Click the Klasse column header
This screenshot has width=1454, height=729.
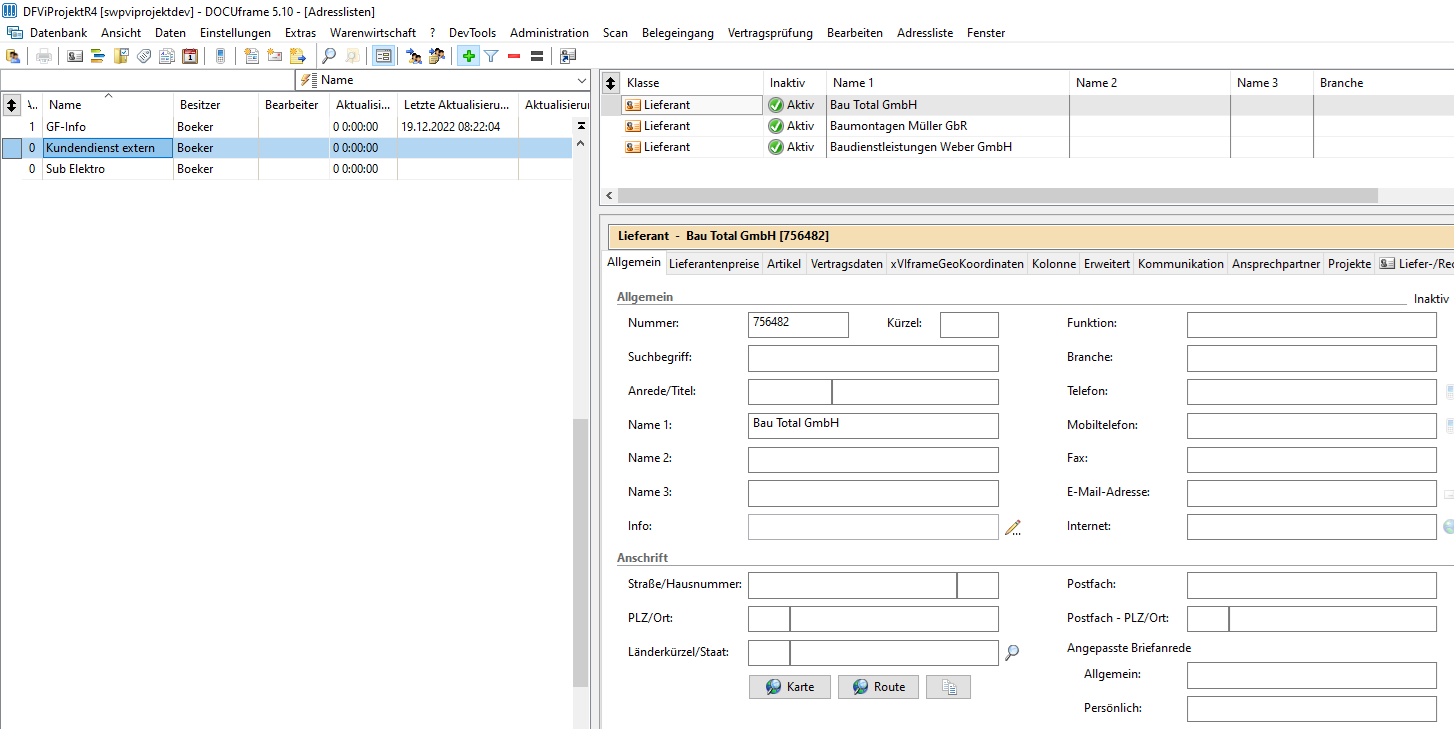[x=692, y=83]
